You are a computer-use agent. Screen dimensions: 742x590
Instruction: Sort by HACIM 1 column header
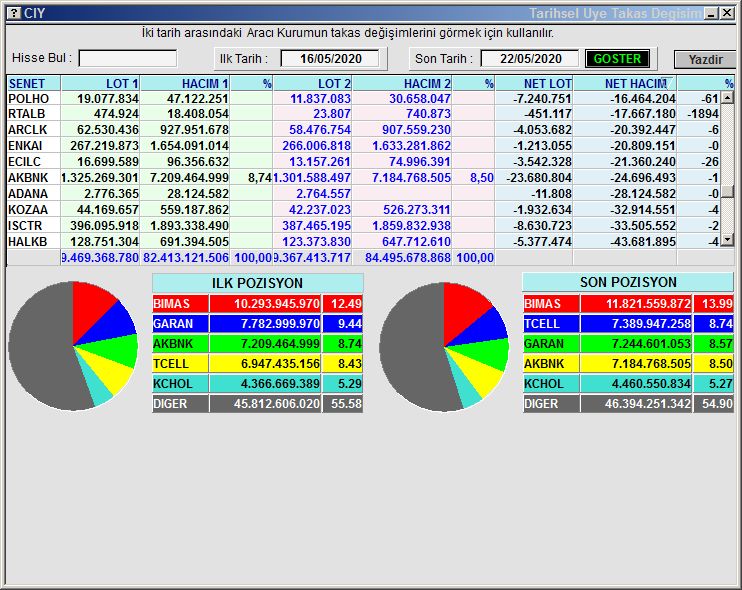185,83
